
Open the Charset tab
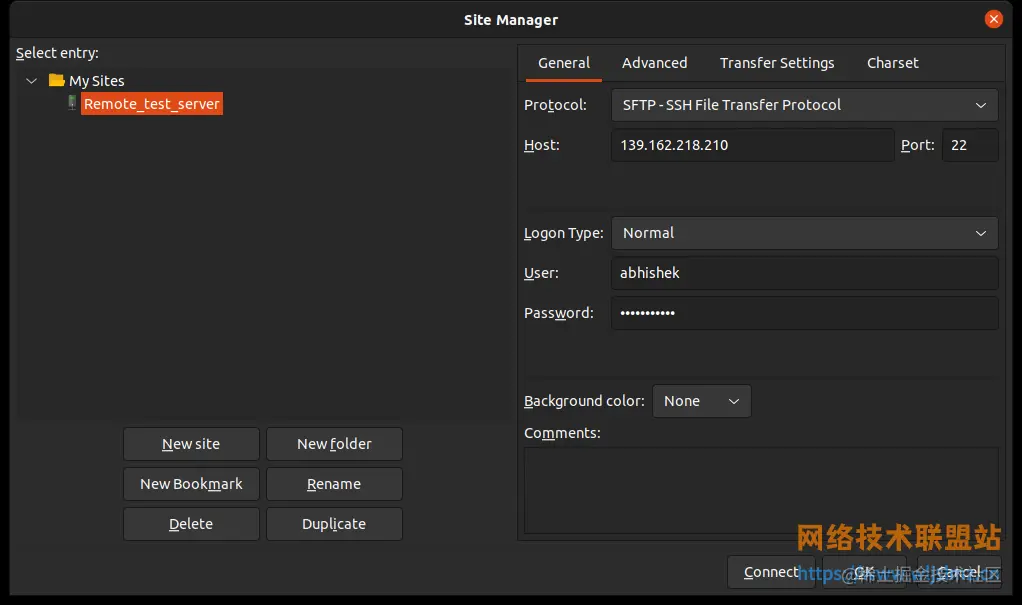pyautogui.click(x=892, y=63)
